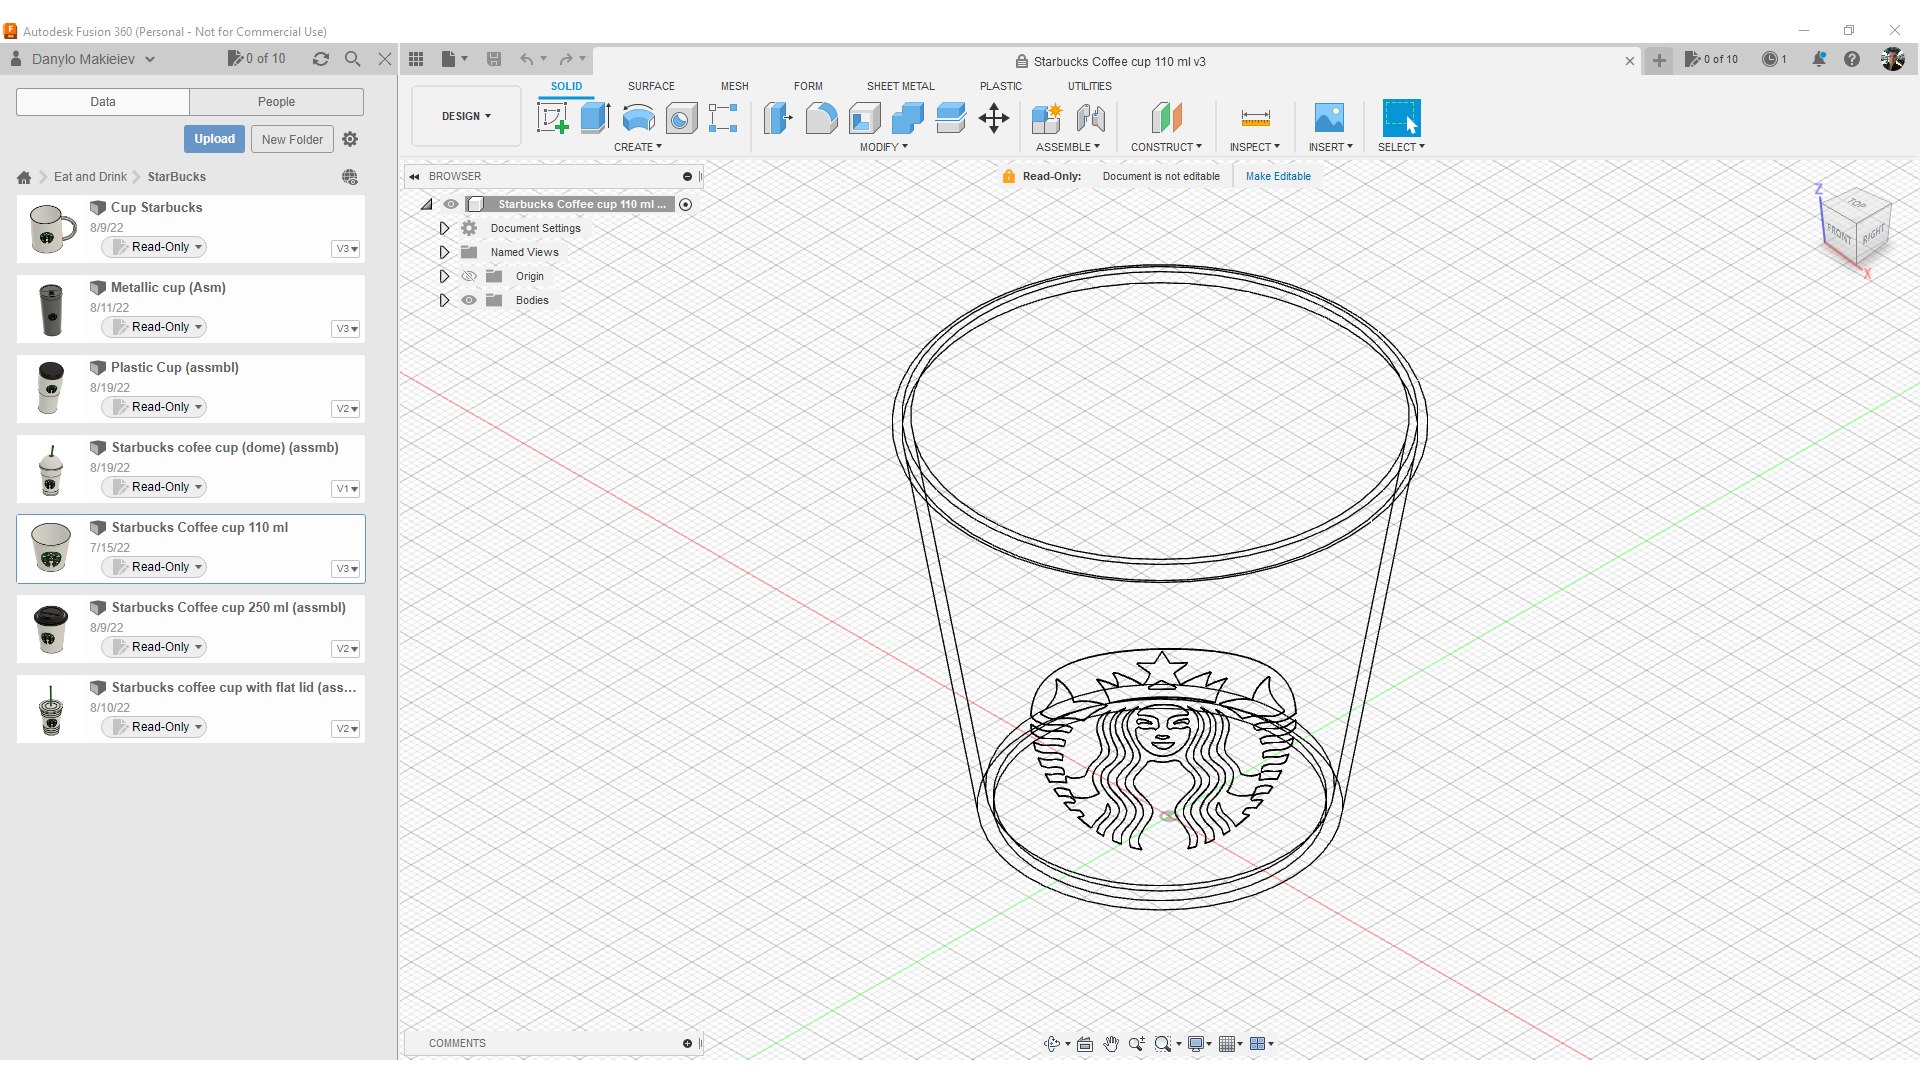
Task: Click the Make Editable link
Action: 1278,176
